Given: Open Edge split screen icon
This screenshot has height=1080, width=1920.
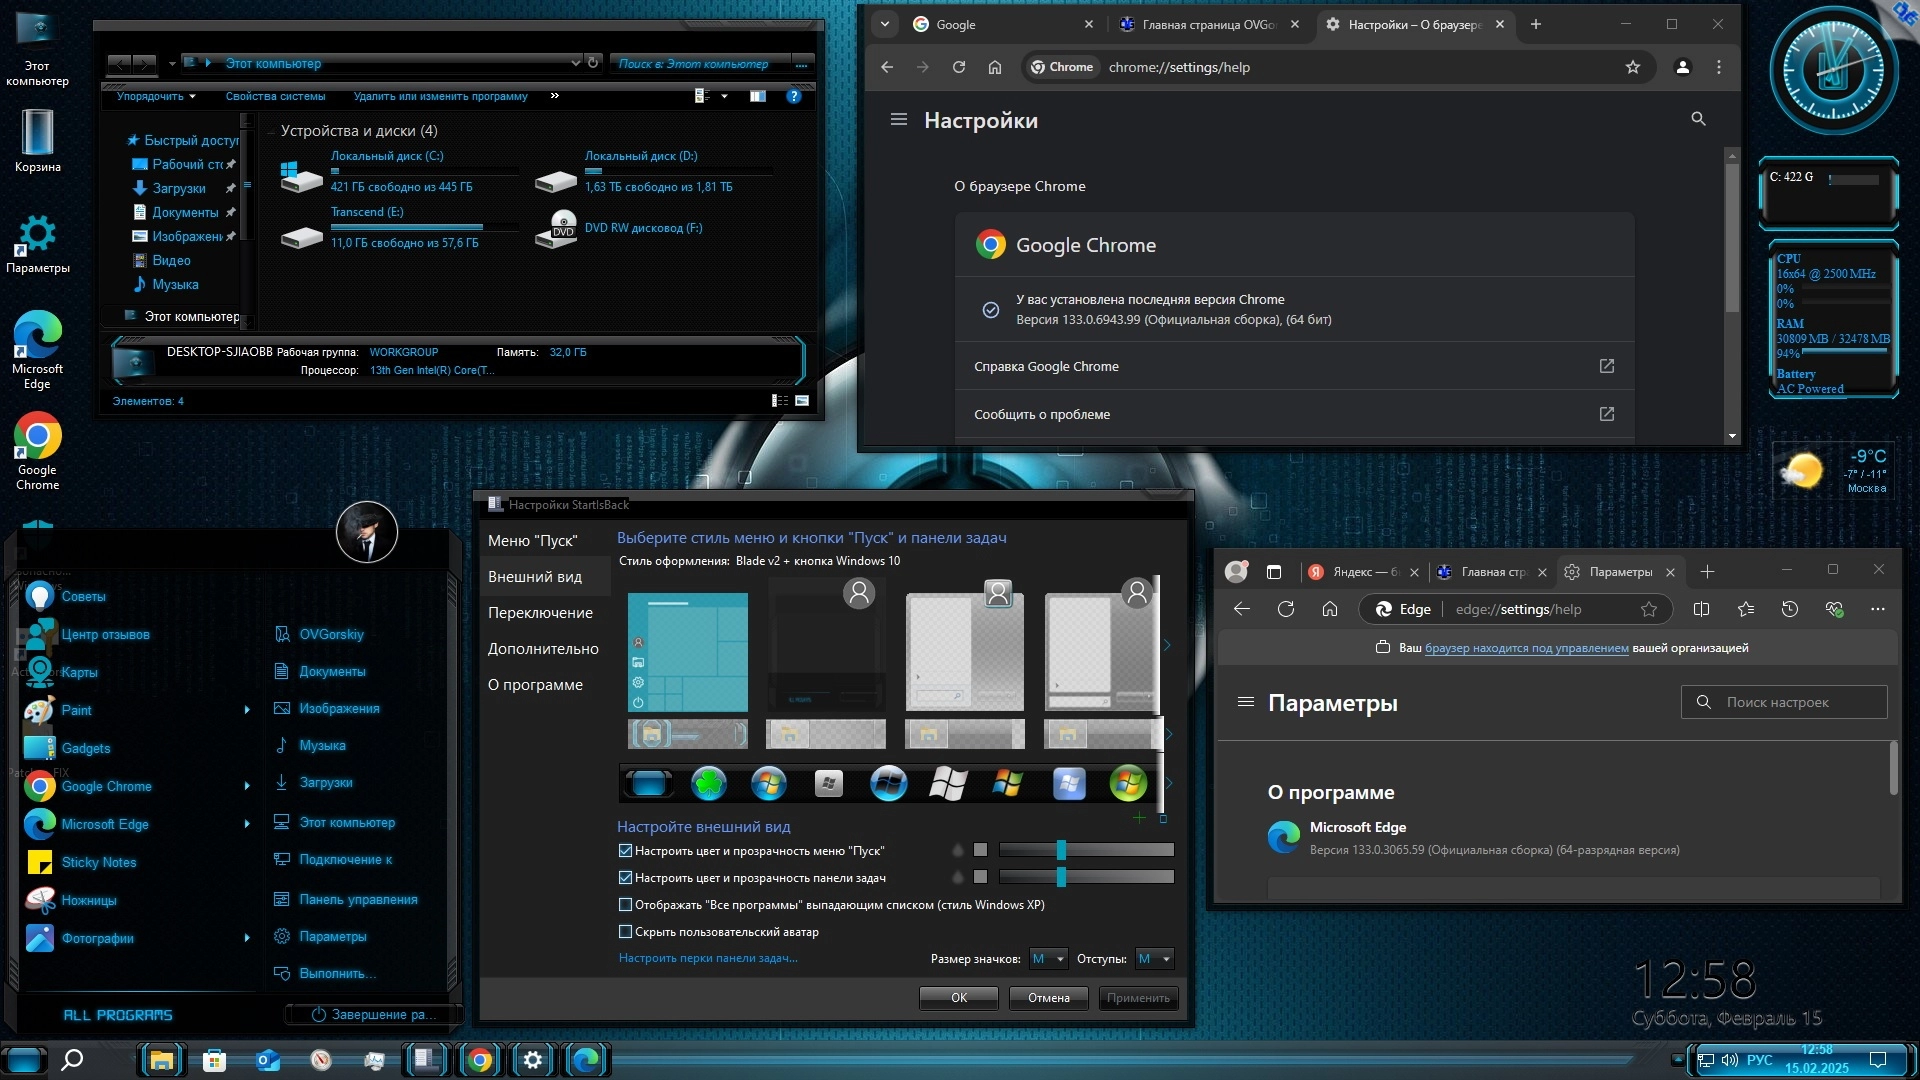Looking at the screenshot, I should coord(1701,609).
